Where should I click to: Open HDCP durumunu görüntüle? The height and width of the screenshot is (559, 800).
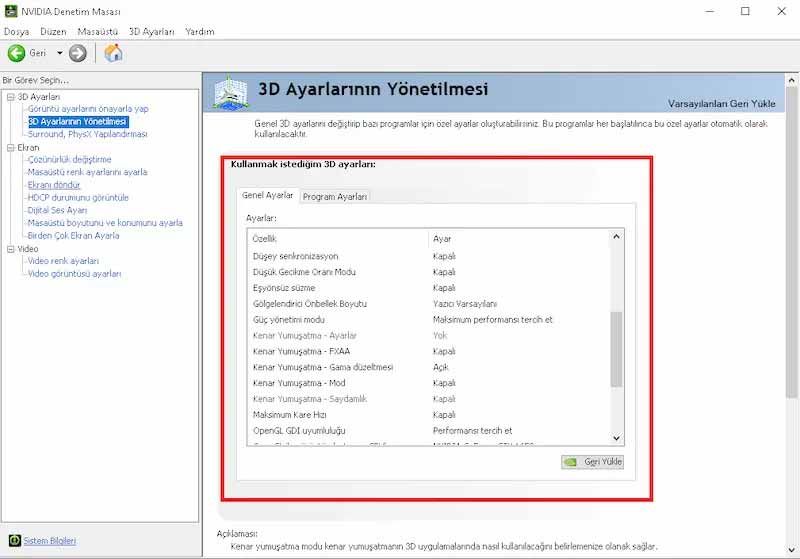(x=78, y=197)
